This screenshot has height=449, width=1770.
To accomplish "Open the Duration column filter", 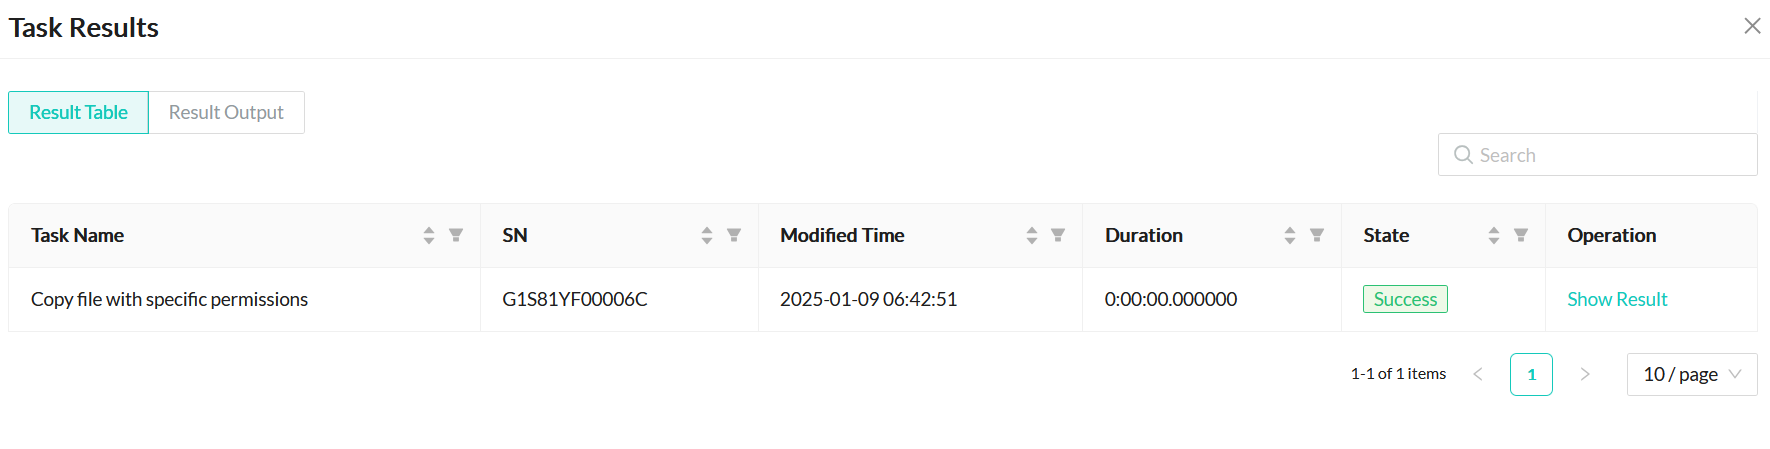I will (x=1317, y=235).
